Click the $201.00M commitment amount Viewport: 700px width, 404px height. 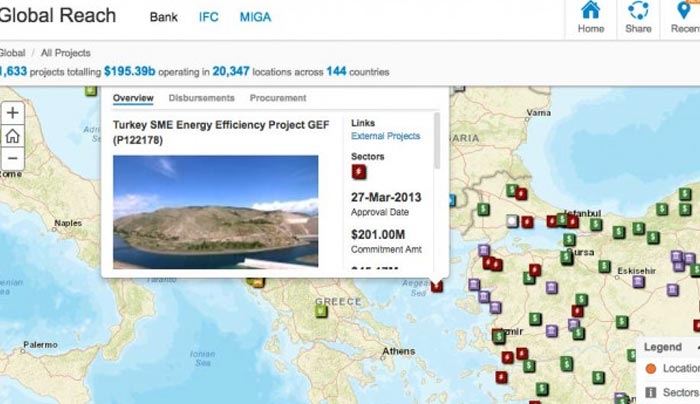tap(378, 234)
